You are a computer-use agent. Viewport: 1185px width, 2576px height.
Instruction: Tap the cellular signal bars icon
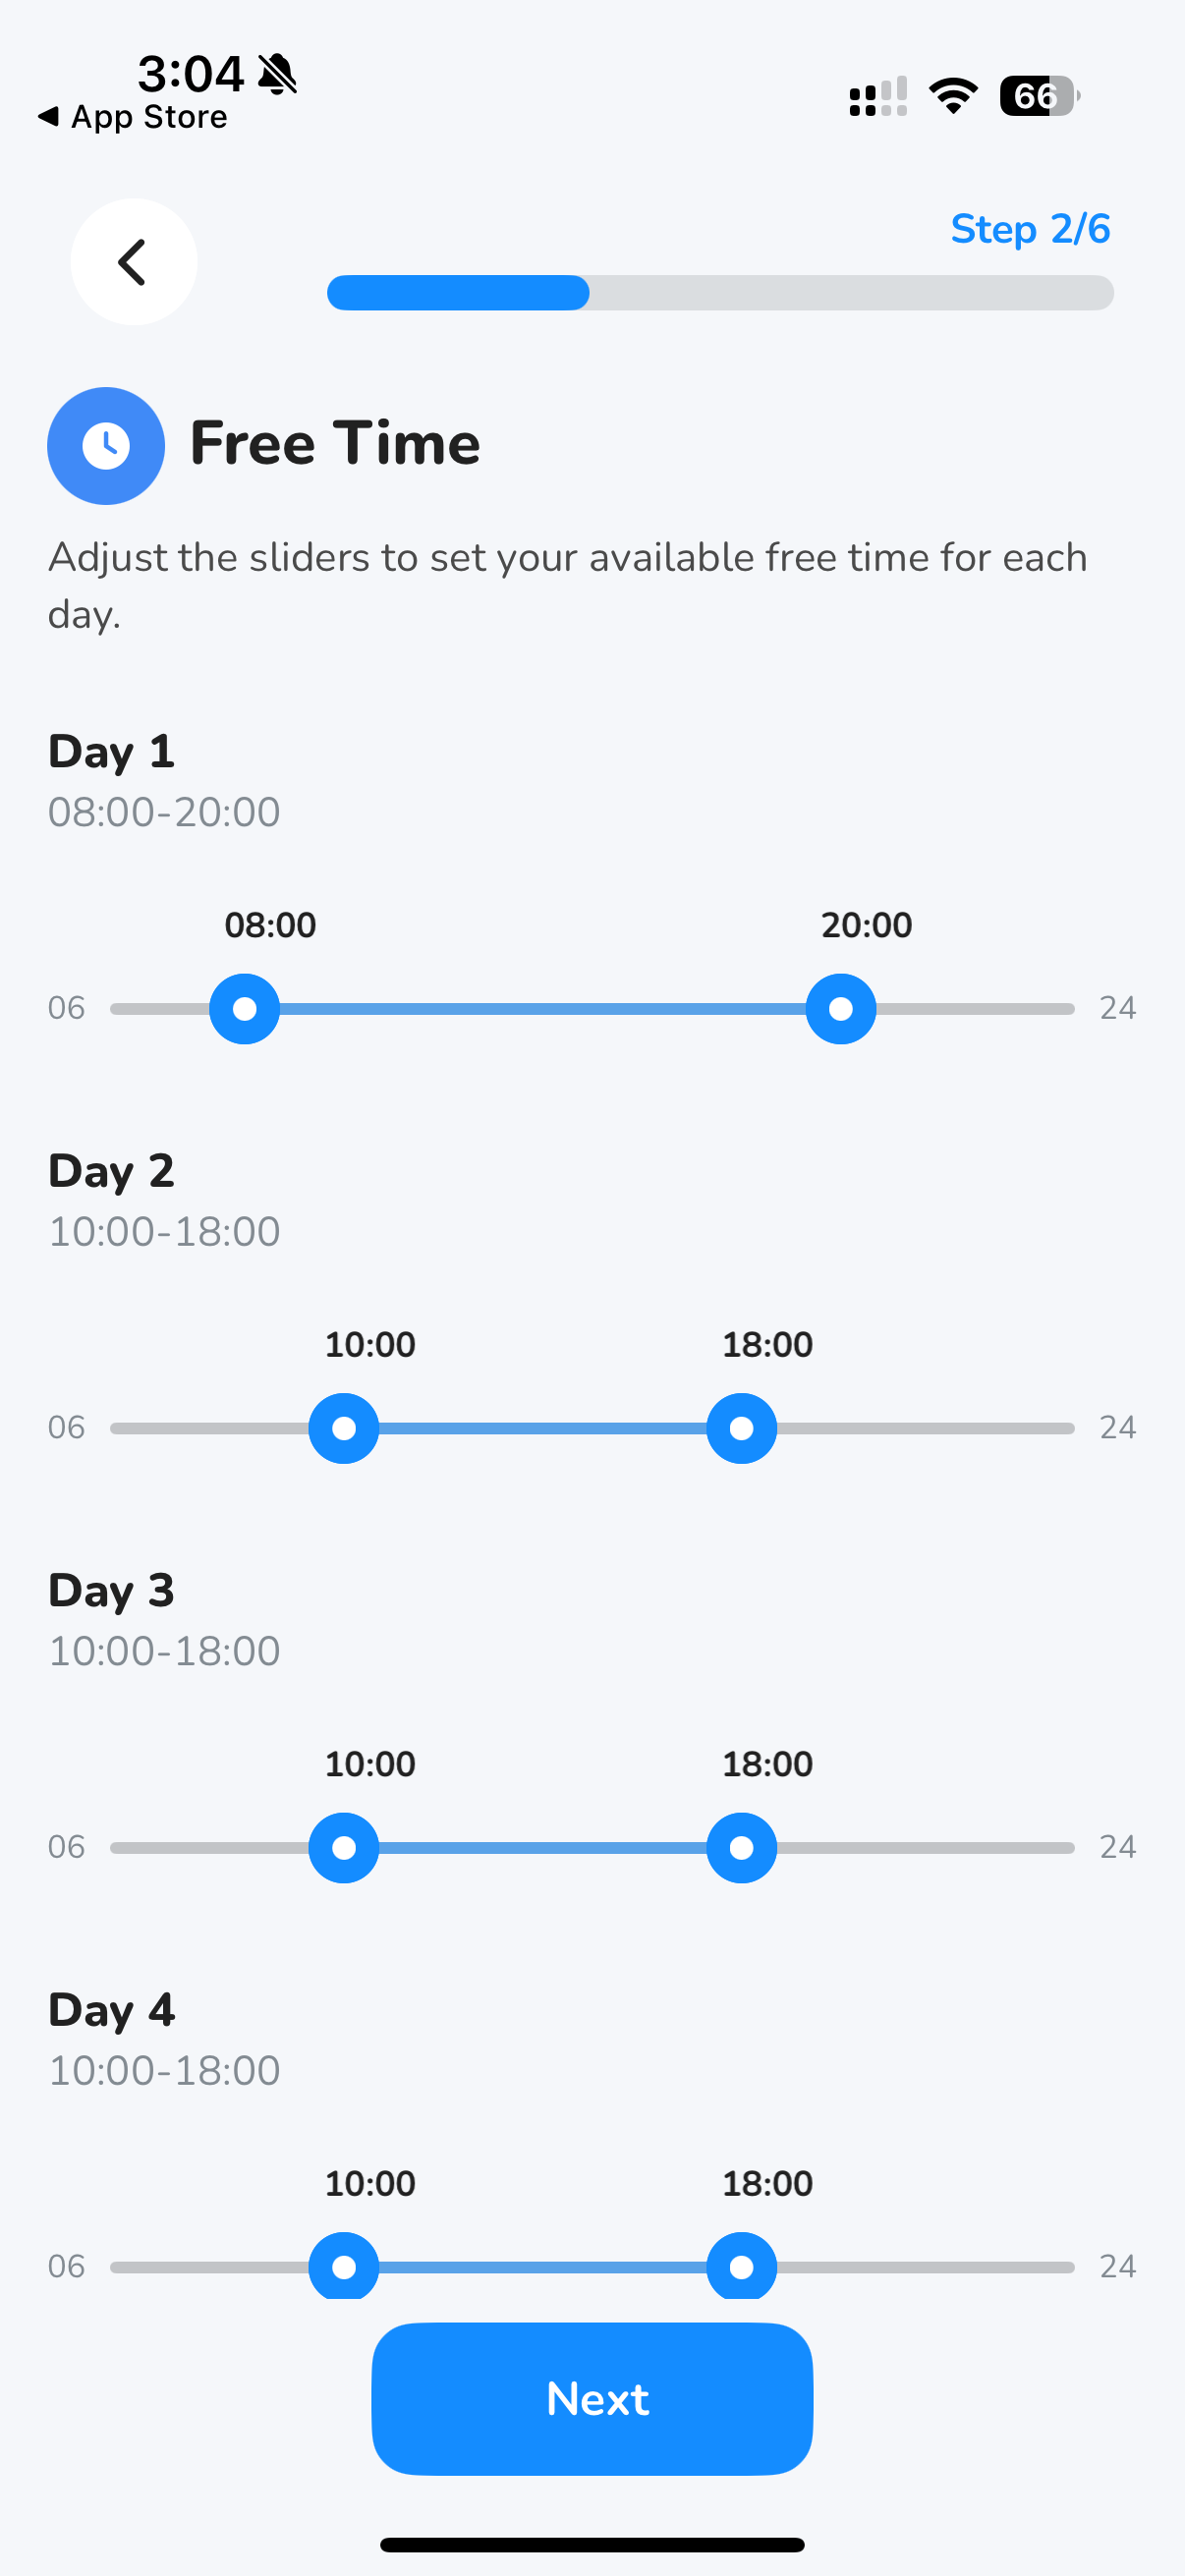(878, 97)
